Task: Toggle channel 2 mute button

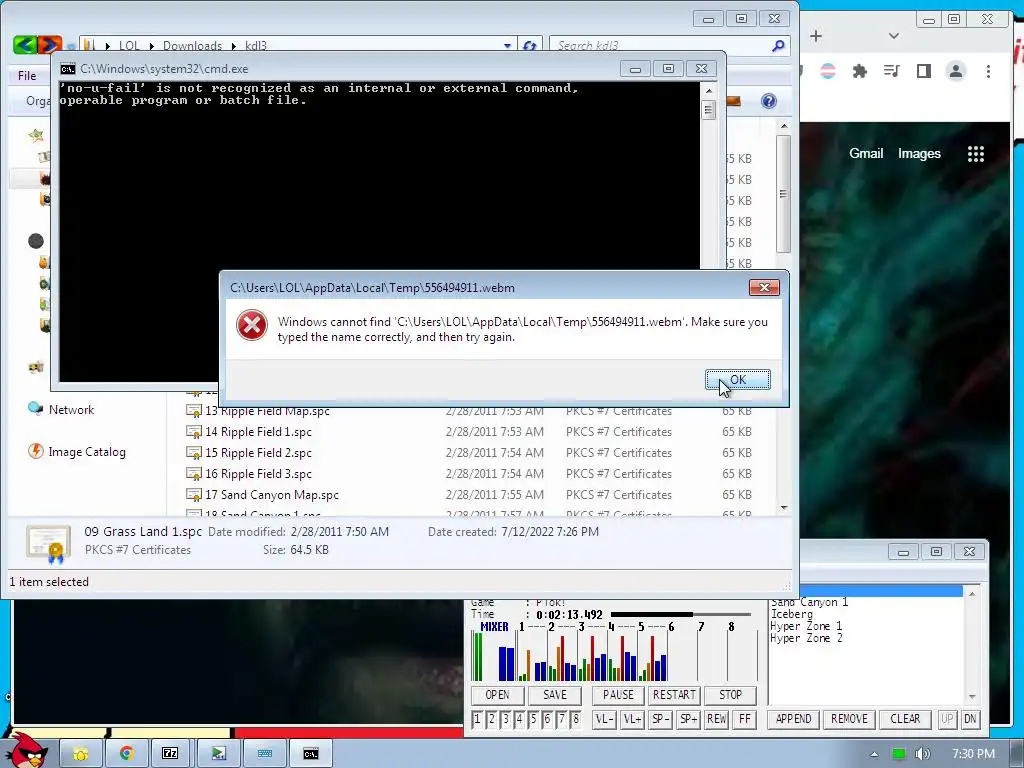Action: click(492, 719)
